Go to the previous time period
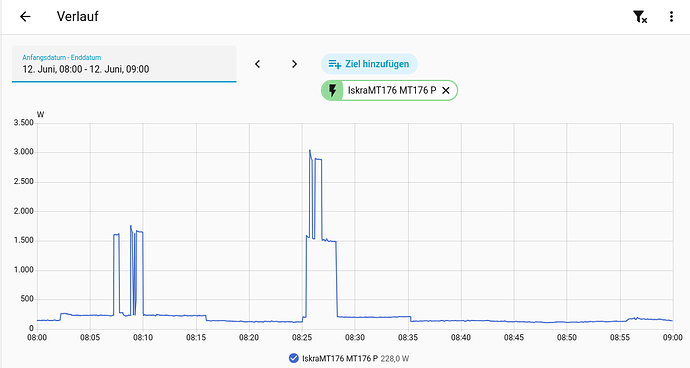The height and width of the screenshot is (368, 690). 257,64
